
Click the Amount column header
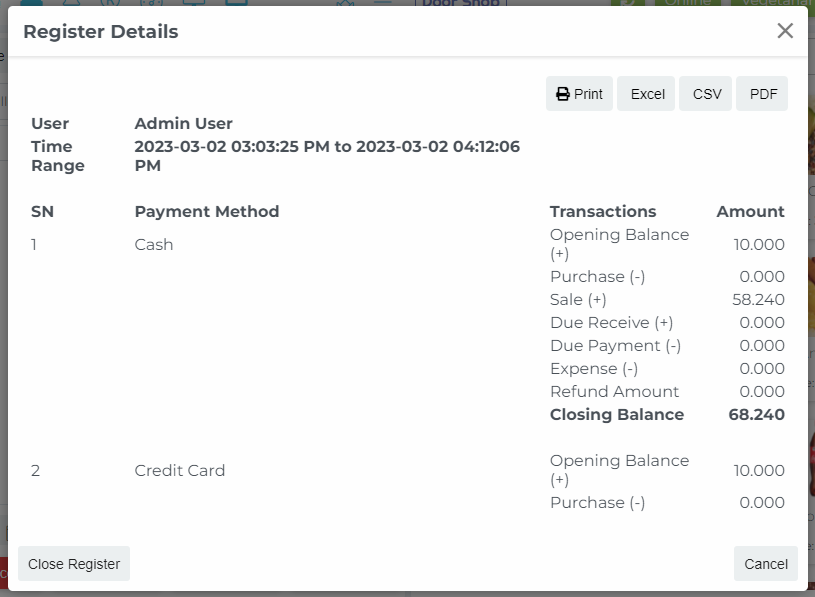click(750, 212)
